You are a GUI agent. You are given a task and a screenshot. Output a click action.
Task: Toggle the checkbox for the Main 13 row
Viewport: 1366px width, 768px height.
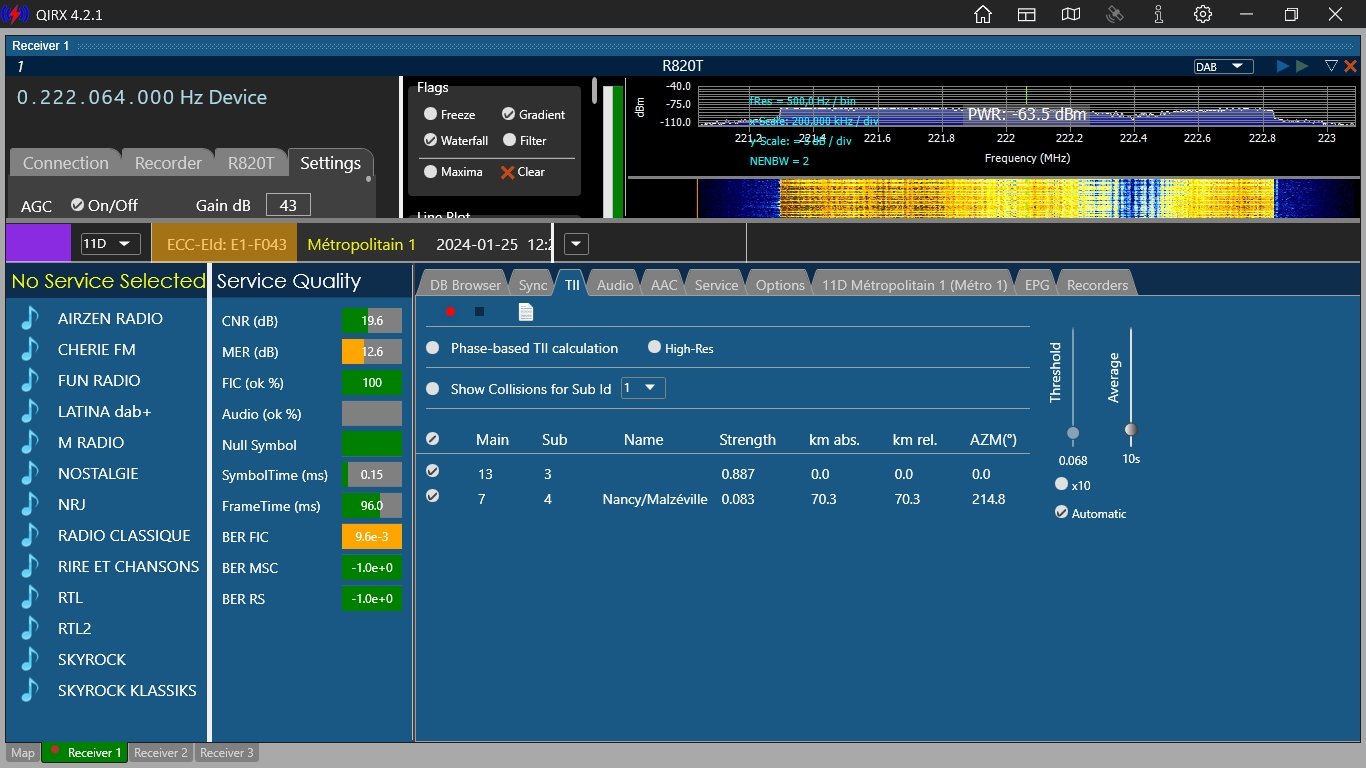coord(432,470)
